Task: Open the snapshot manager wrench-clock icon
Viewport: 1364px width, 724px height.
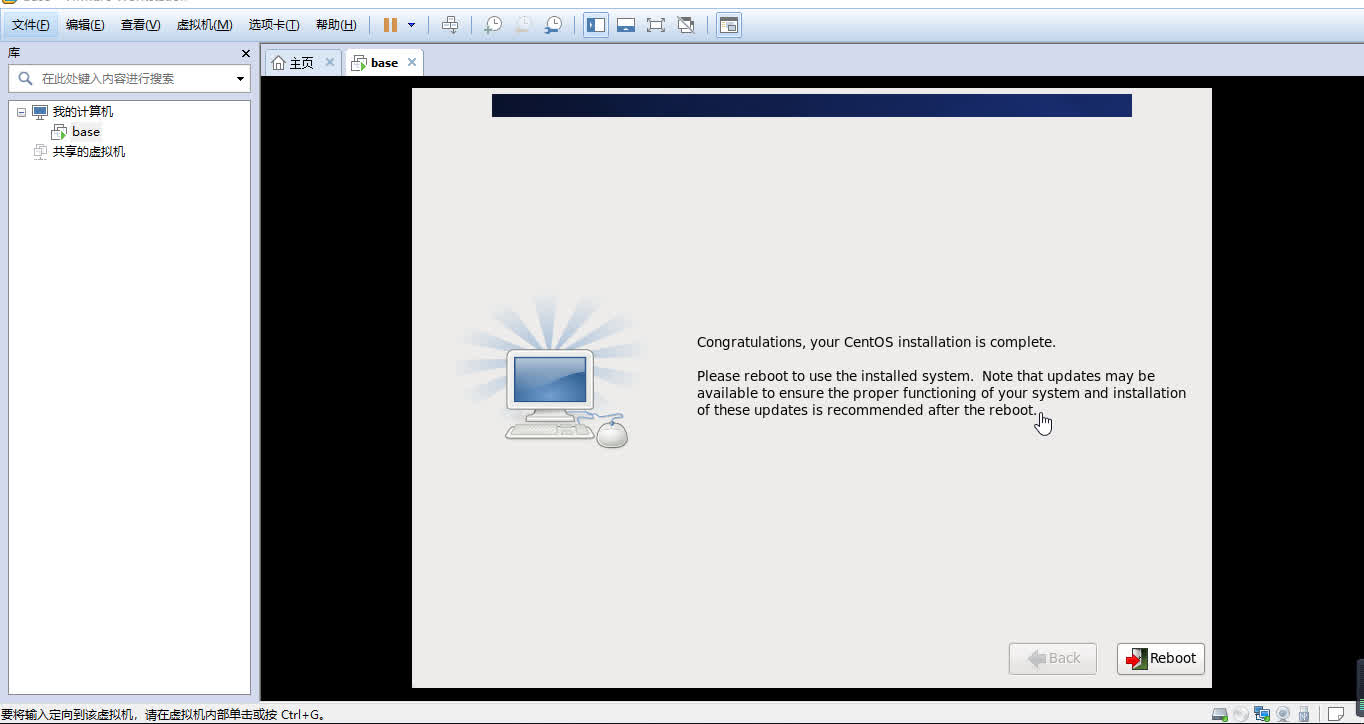Action: (553, 25)
